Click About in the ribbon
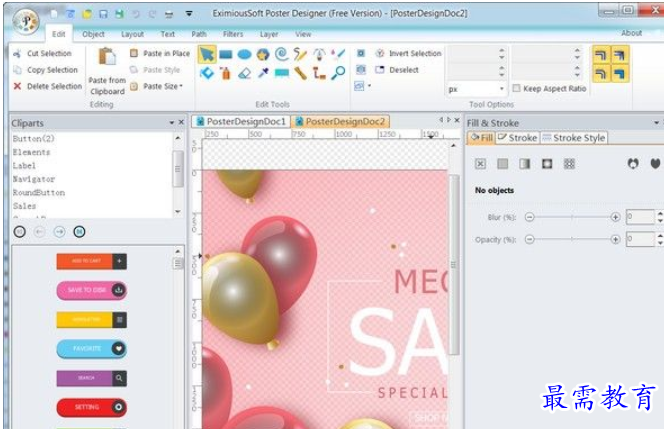The width and height of the screenshot is (664, 429). tap(631, 33)
